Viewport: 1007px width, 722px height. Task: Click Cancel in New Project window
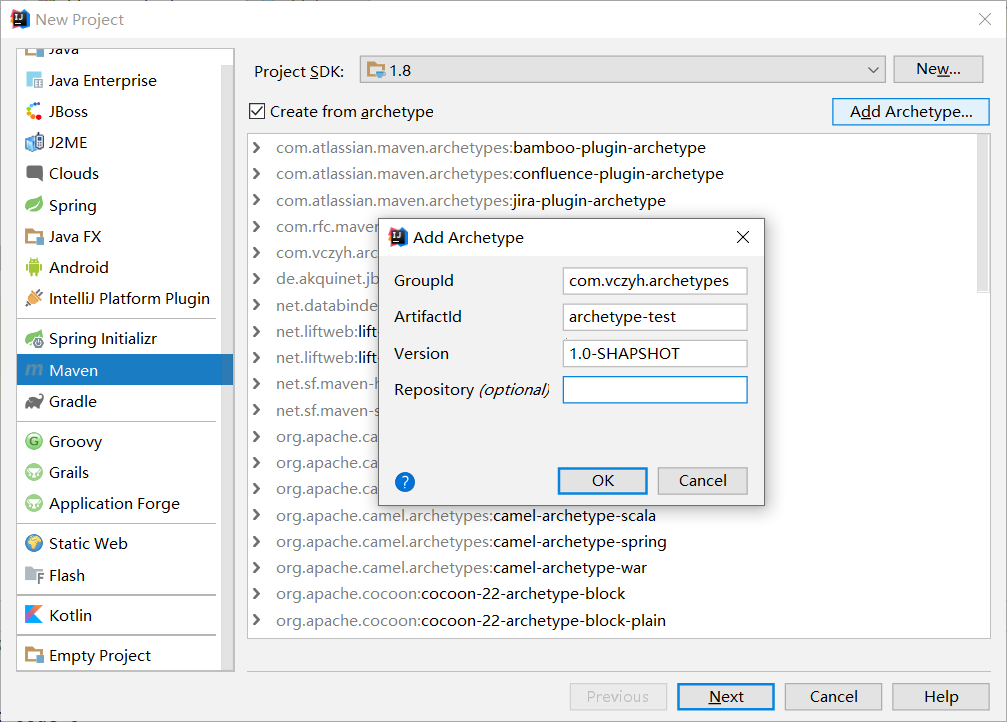click(833, 696)
